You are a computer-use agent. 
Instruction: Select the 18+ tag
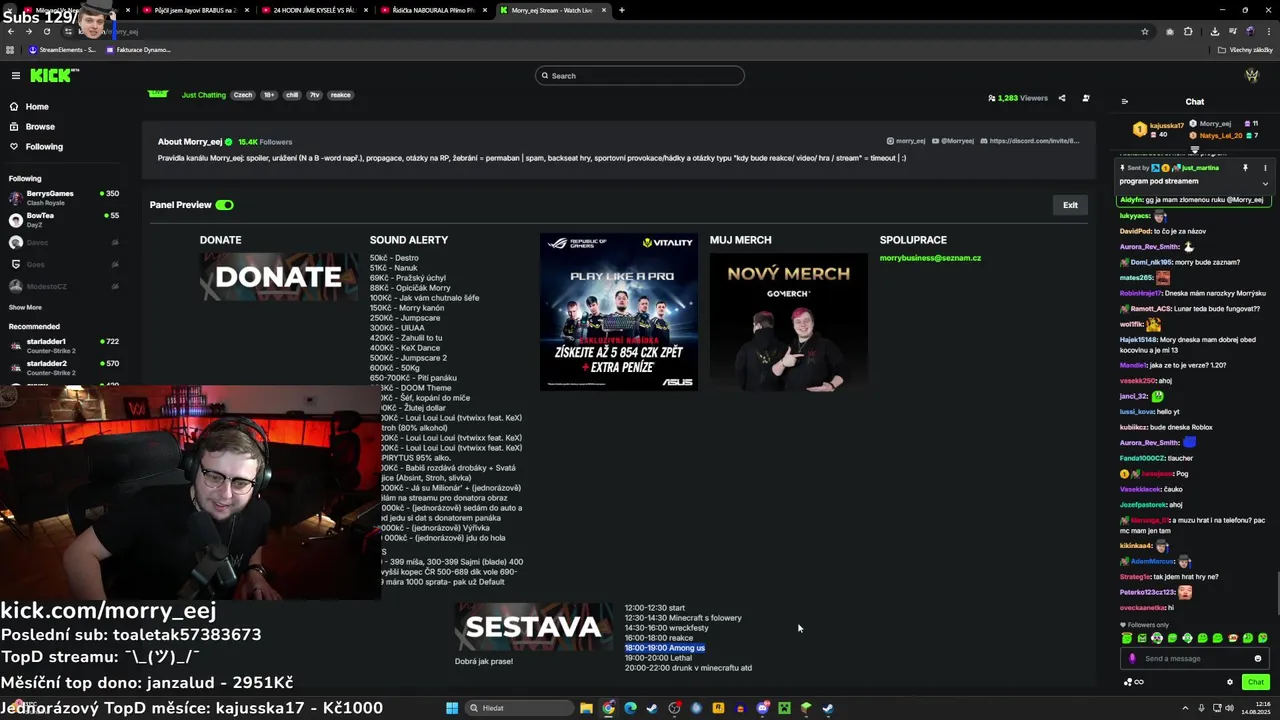(269, 95)
